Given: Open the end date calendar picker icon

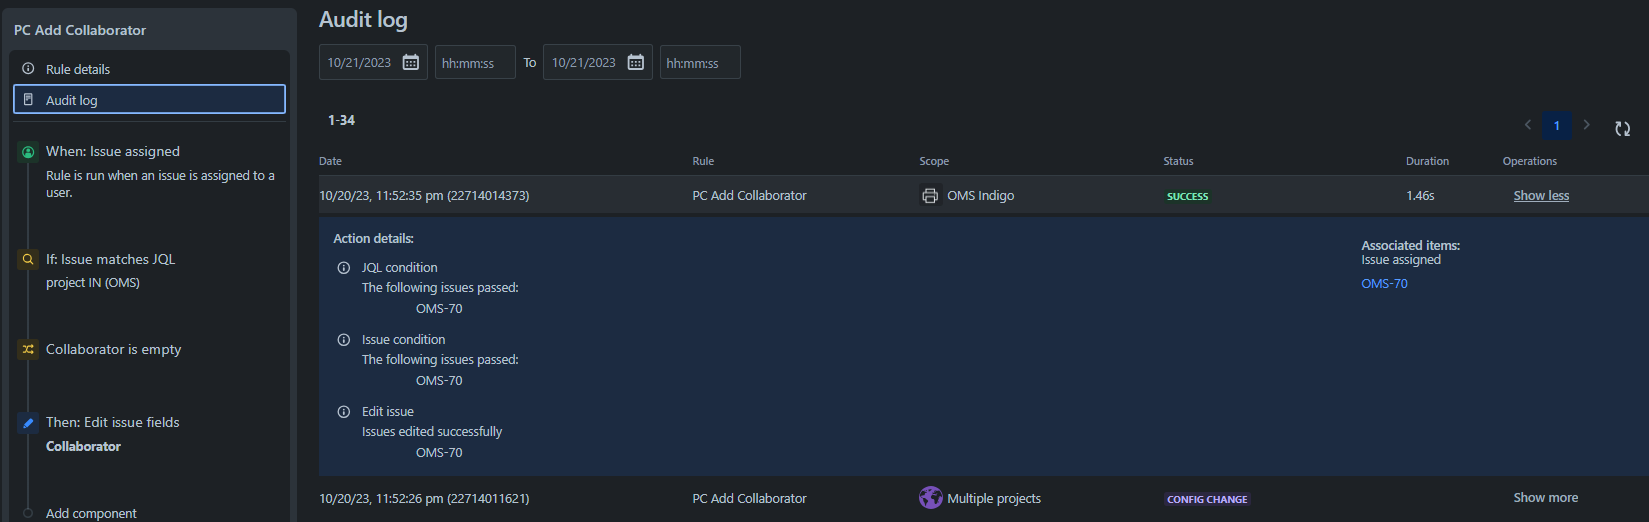Looking at the screenshot, I should (x=636, y=62).
